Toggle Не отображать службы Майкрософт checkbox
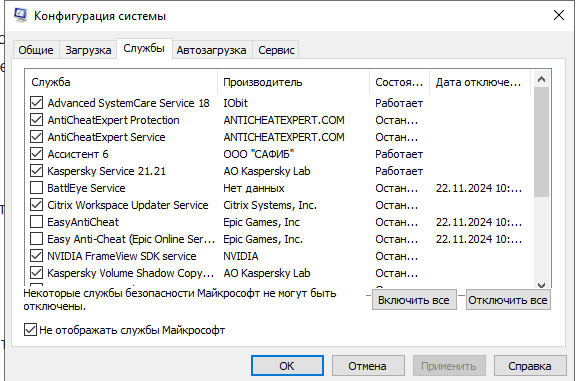This screenshot has width=576, height=381. tap(30, 330)
